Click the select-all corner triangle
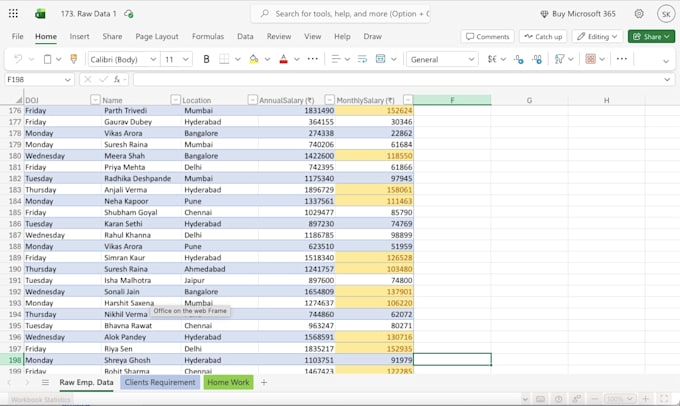Image resolution: width=680 pixels, height=406 pixels. coord(19,100)
